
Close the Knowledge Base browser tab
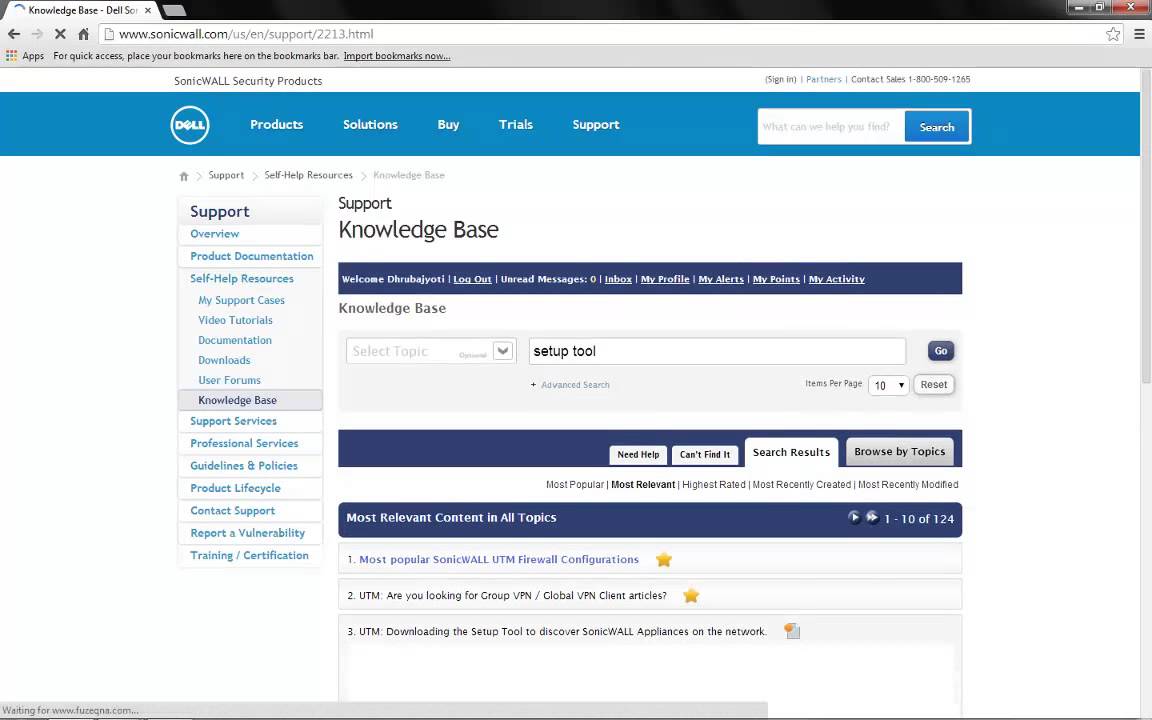148,10
